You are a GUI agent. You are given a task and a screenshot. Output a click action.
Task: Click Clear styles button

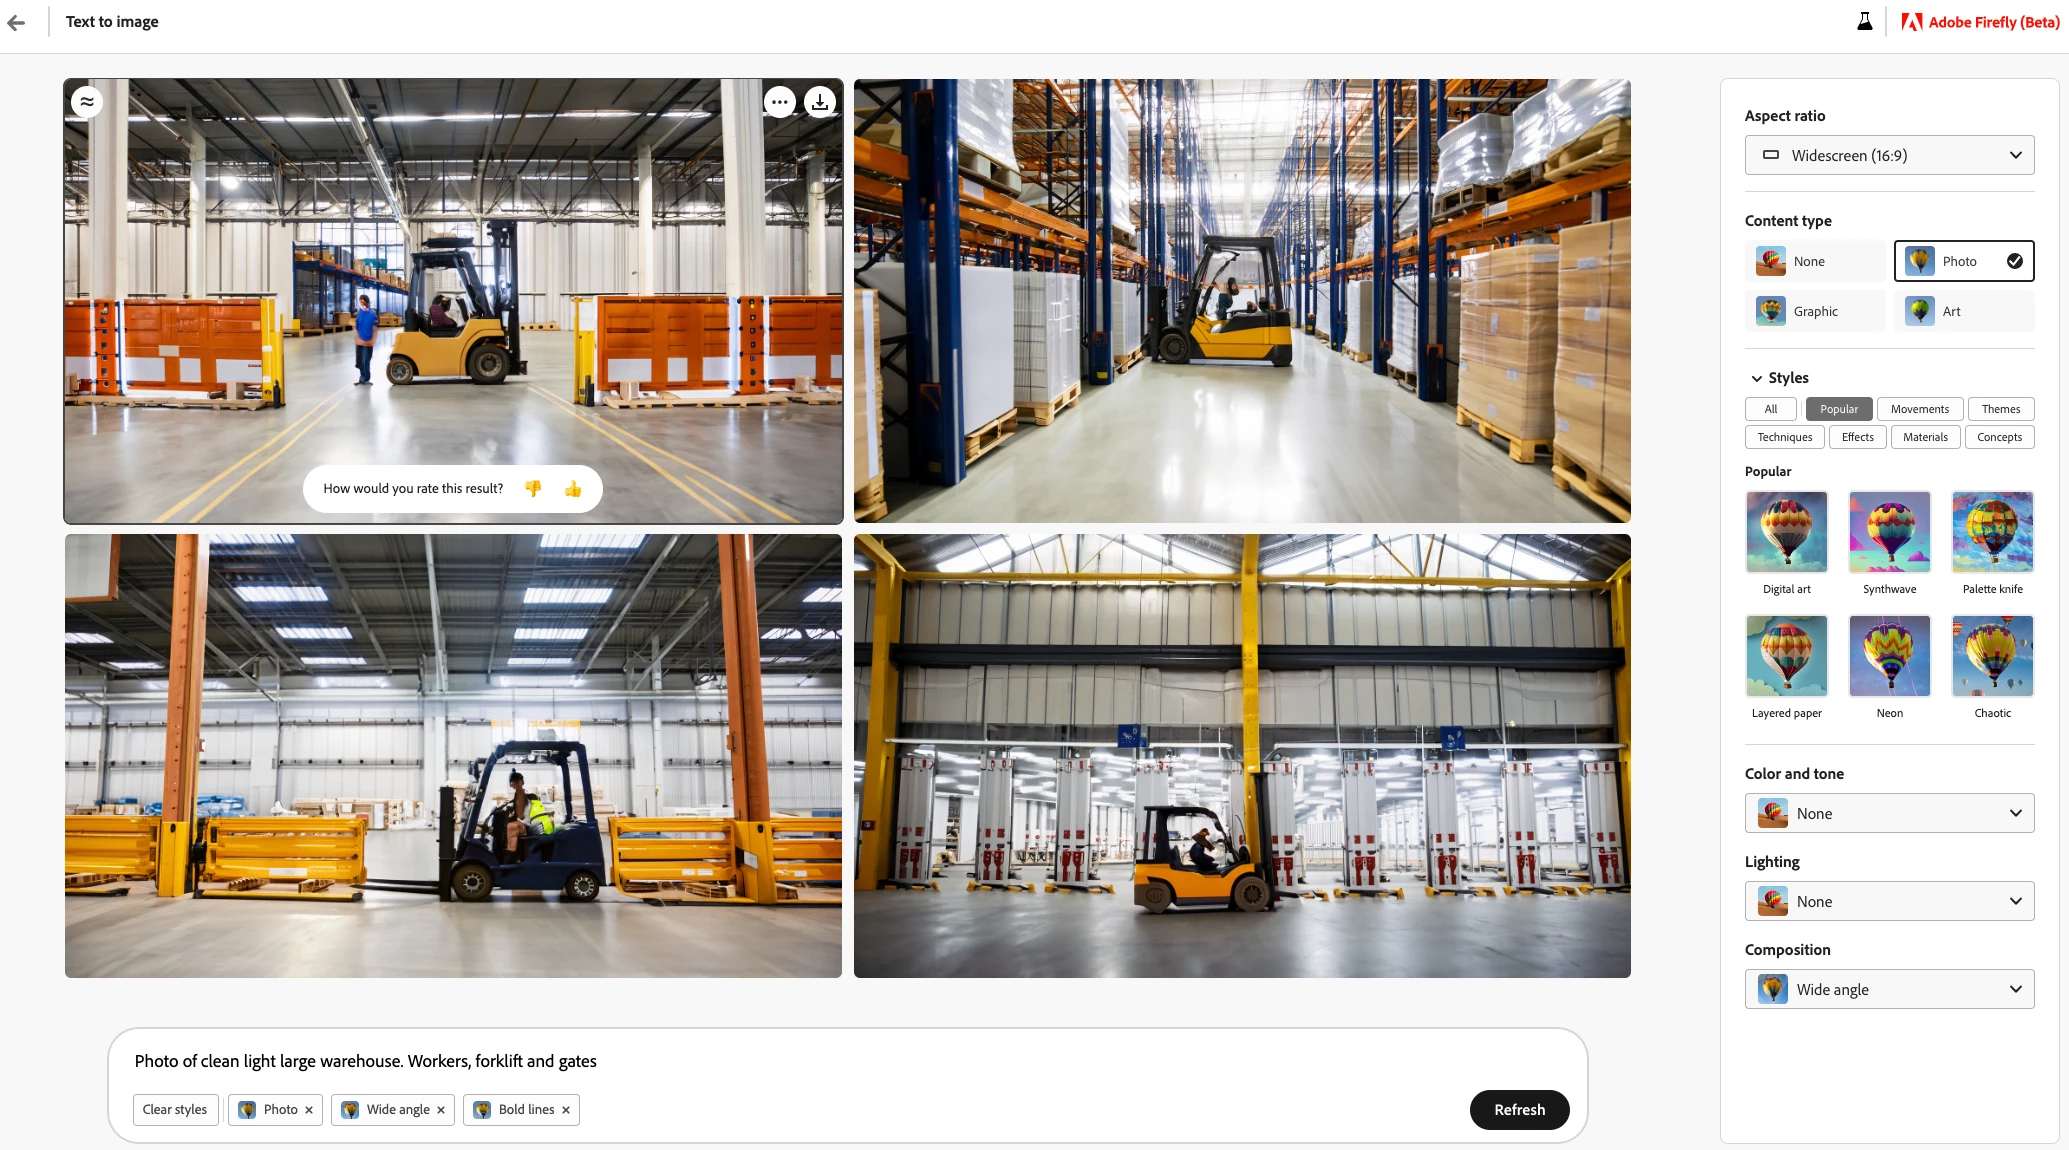[x=175, y=1110]
